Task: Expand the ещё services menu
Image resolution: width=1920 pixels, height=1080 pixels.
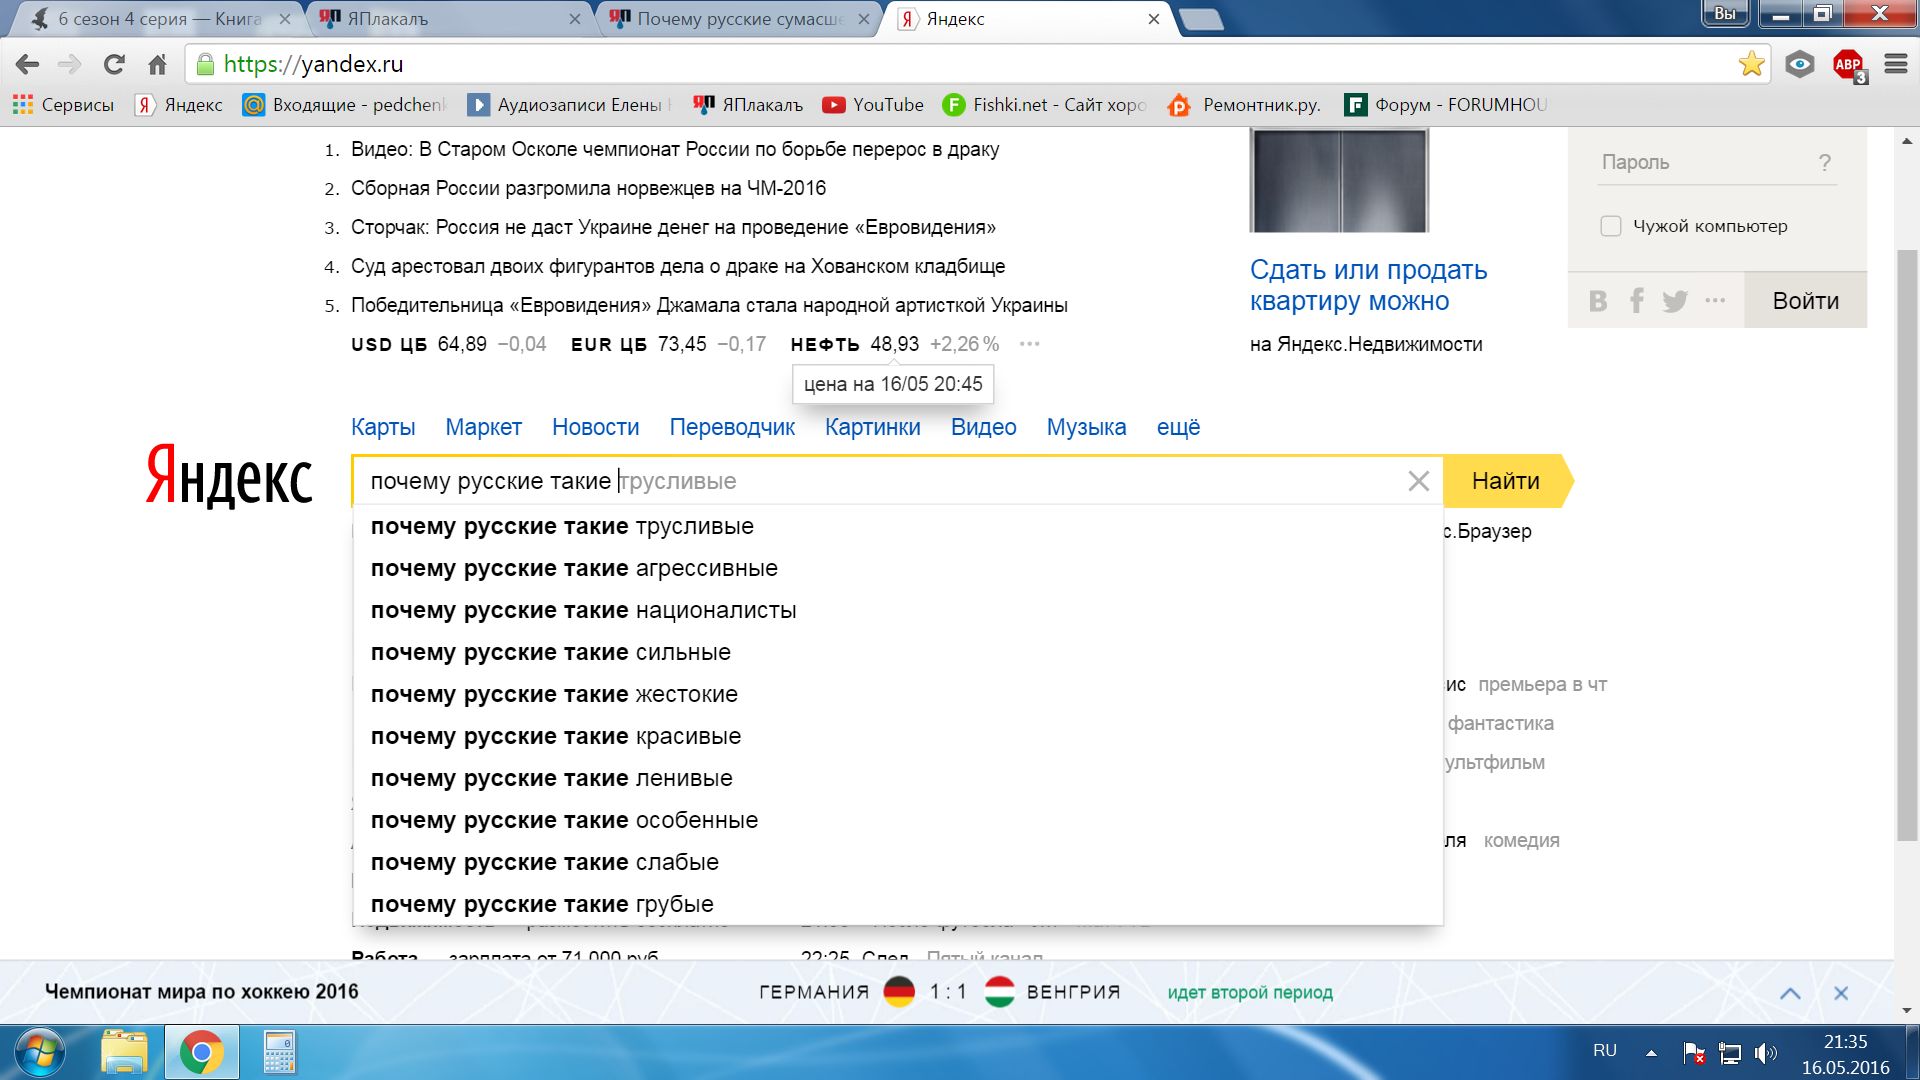Action: [x=1178, y=427]
